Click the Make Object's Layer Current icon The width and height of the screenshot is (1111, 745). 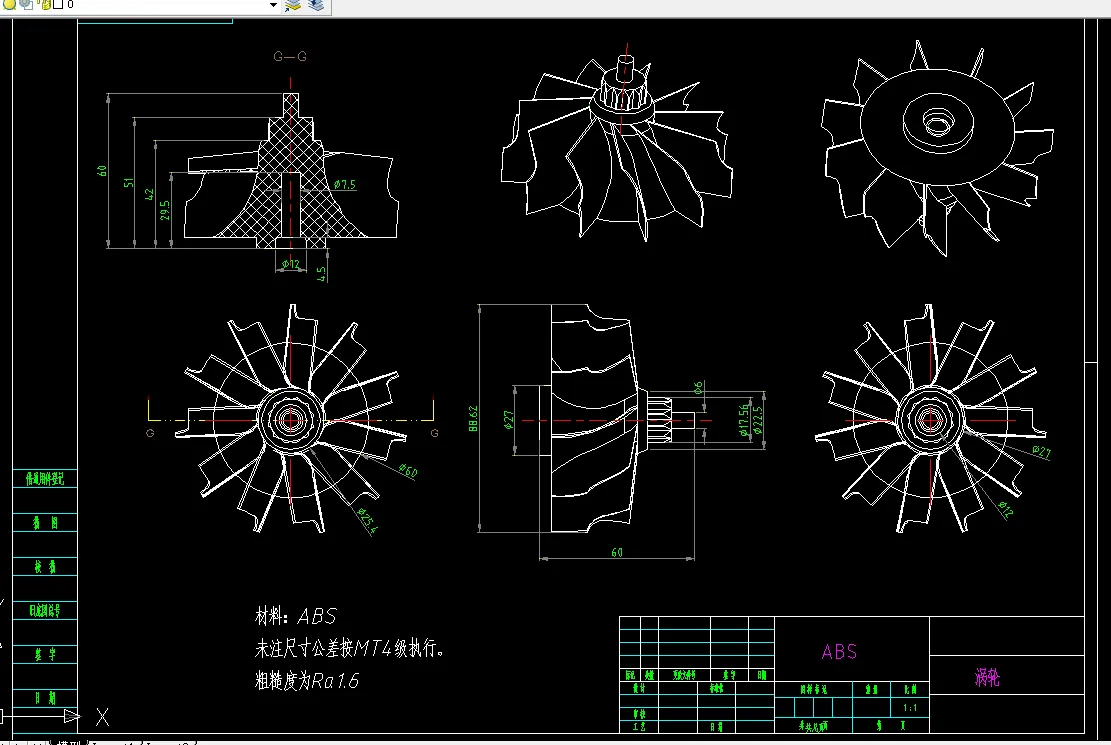pyautogui.click(x=293, y=6)
